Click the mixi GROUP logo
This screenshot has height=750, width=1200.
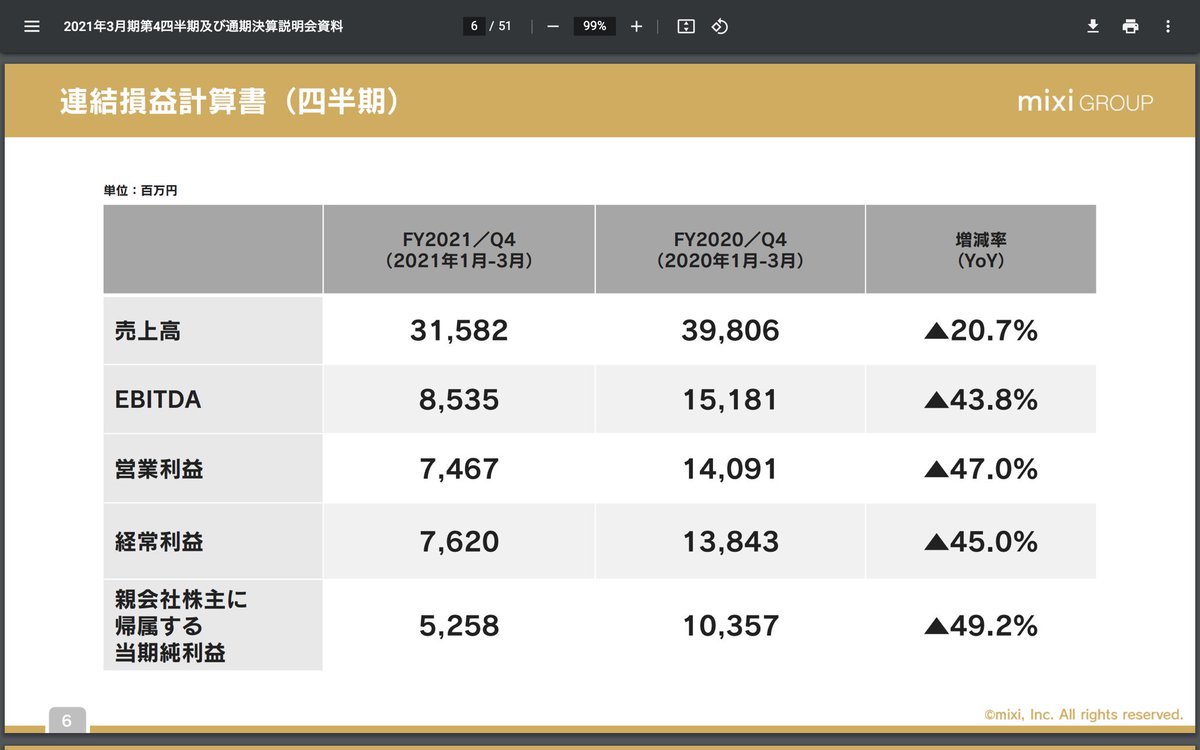1085,102
